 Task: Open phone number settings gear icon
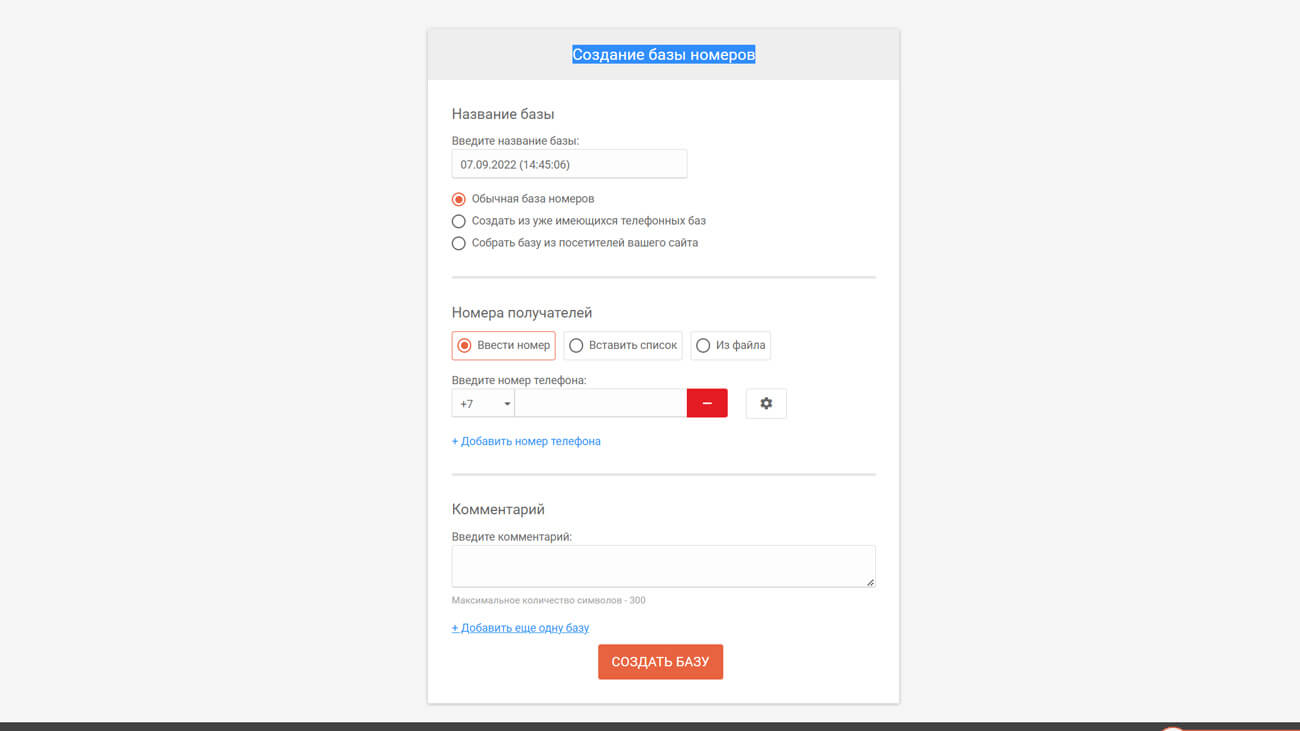click(x=766, y=403)
